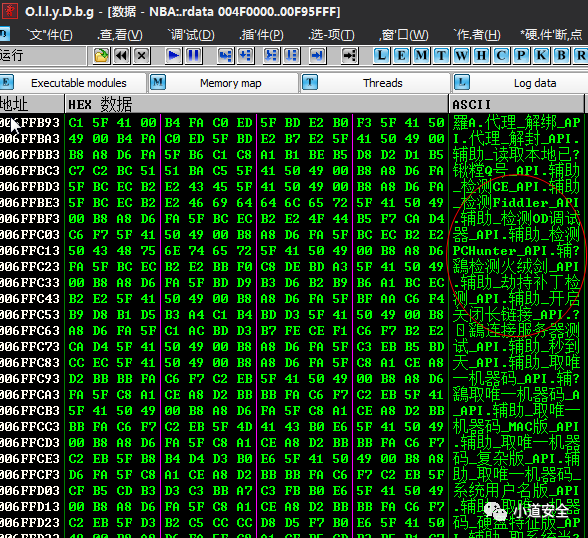Click the Execute till return icon
This screenshot has height=538, width=588.
pyautogui.click(x=317, y=56)
